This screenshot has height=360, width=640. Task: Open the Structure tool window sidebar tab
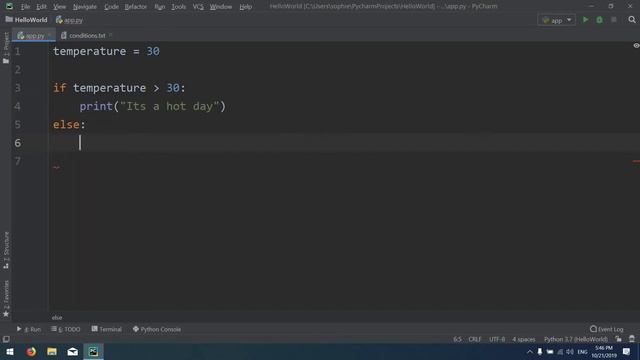tap(6, 250)
